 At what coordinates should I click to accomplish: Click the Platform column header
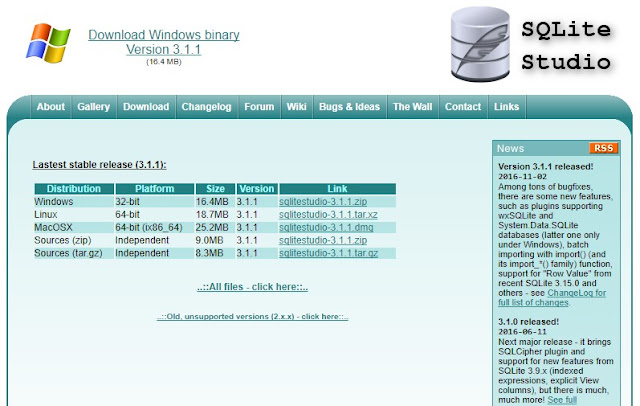[154, 189]
